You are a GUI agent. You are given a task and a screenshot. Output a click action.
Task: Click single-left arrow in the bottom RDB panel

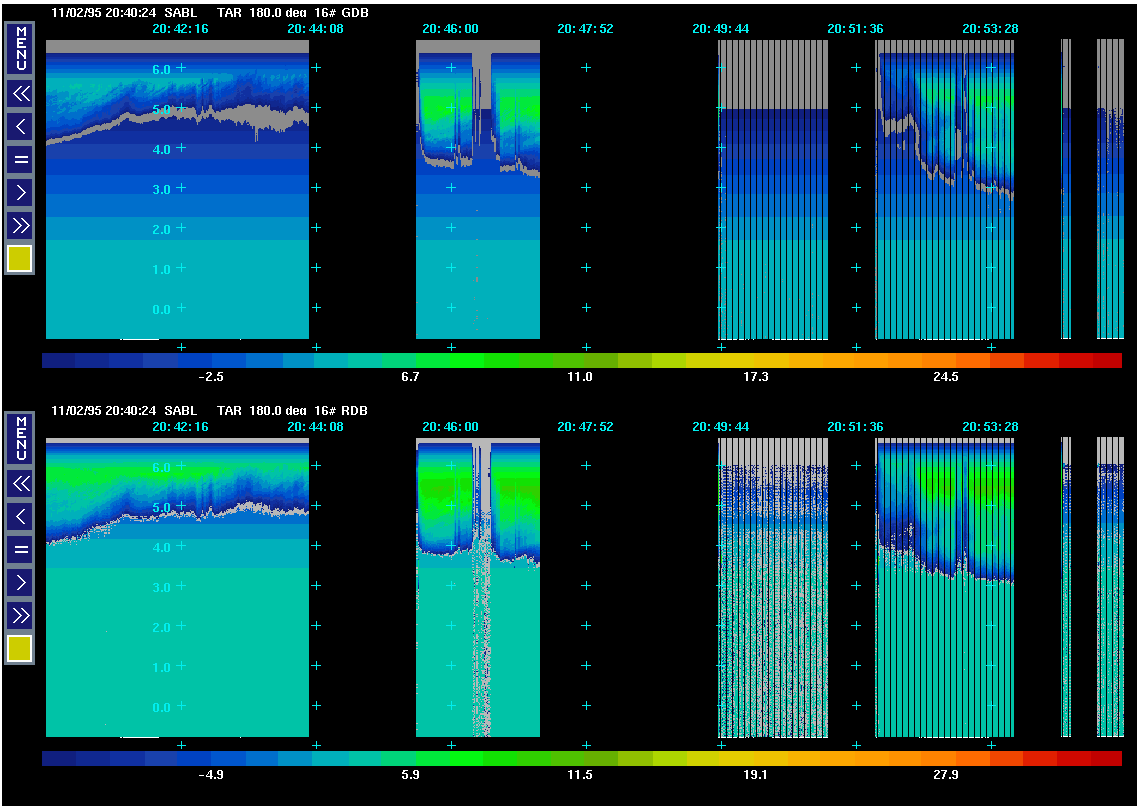click(20, 516)
